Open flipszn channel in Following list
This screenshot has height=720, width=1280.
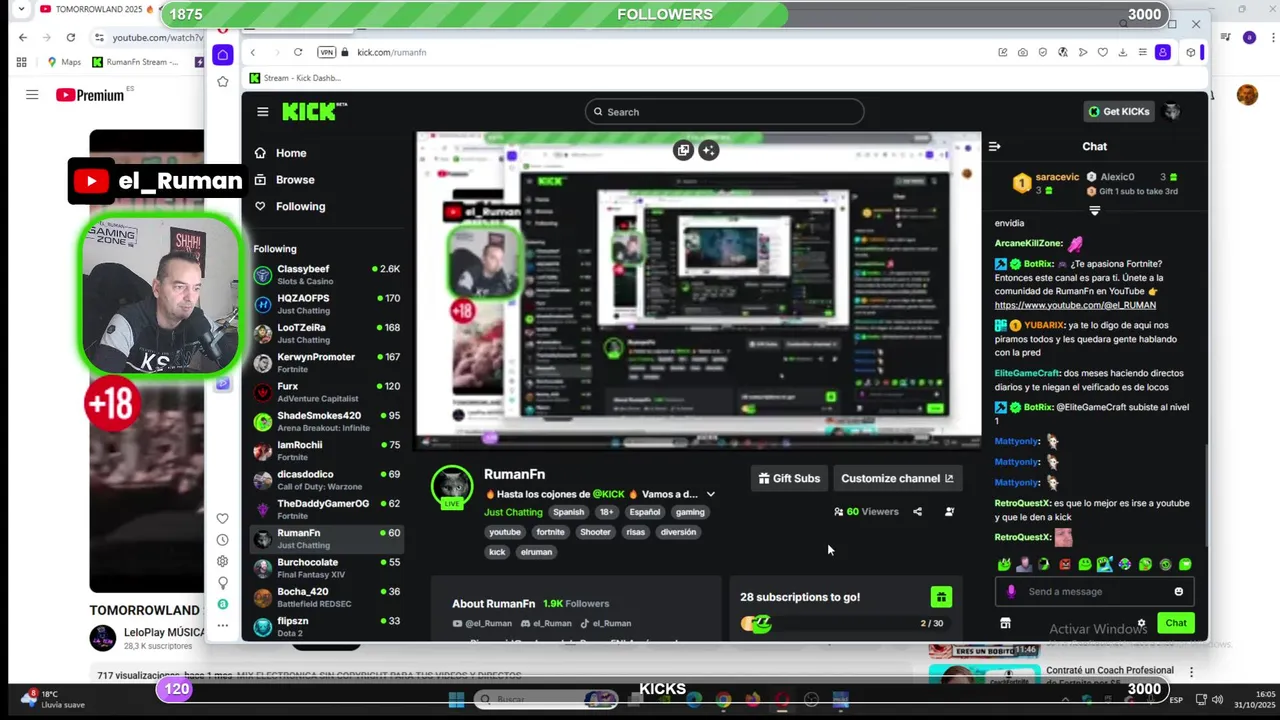pos(326,627)
